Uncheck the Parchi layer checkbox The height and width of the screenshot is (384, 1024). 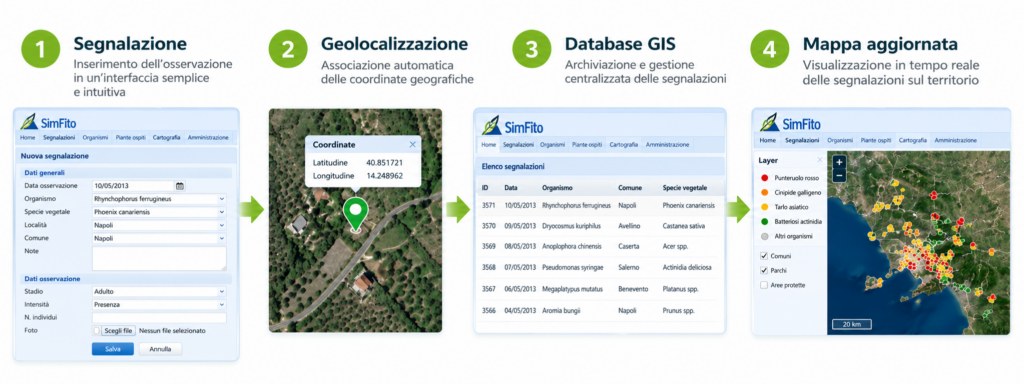pyautogui.click(x=764, y=270)
